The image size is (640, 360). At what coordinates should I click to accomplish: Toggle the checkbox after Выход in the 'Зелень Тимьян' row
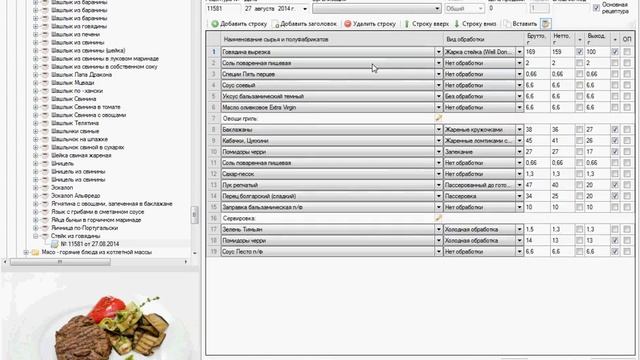(x=615, y=229)
